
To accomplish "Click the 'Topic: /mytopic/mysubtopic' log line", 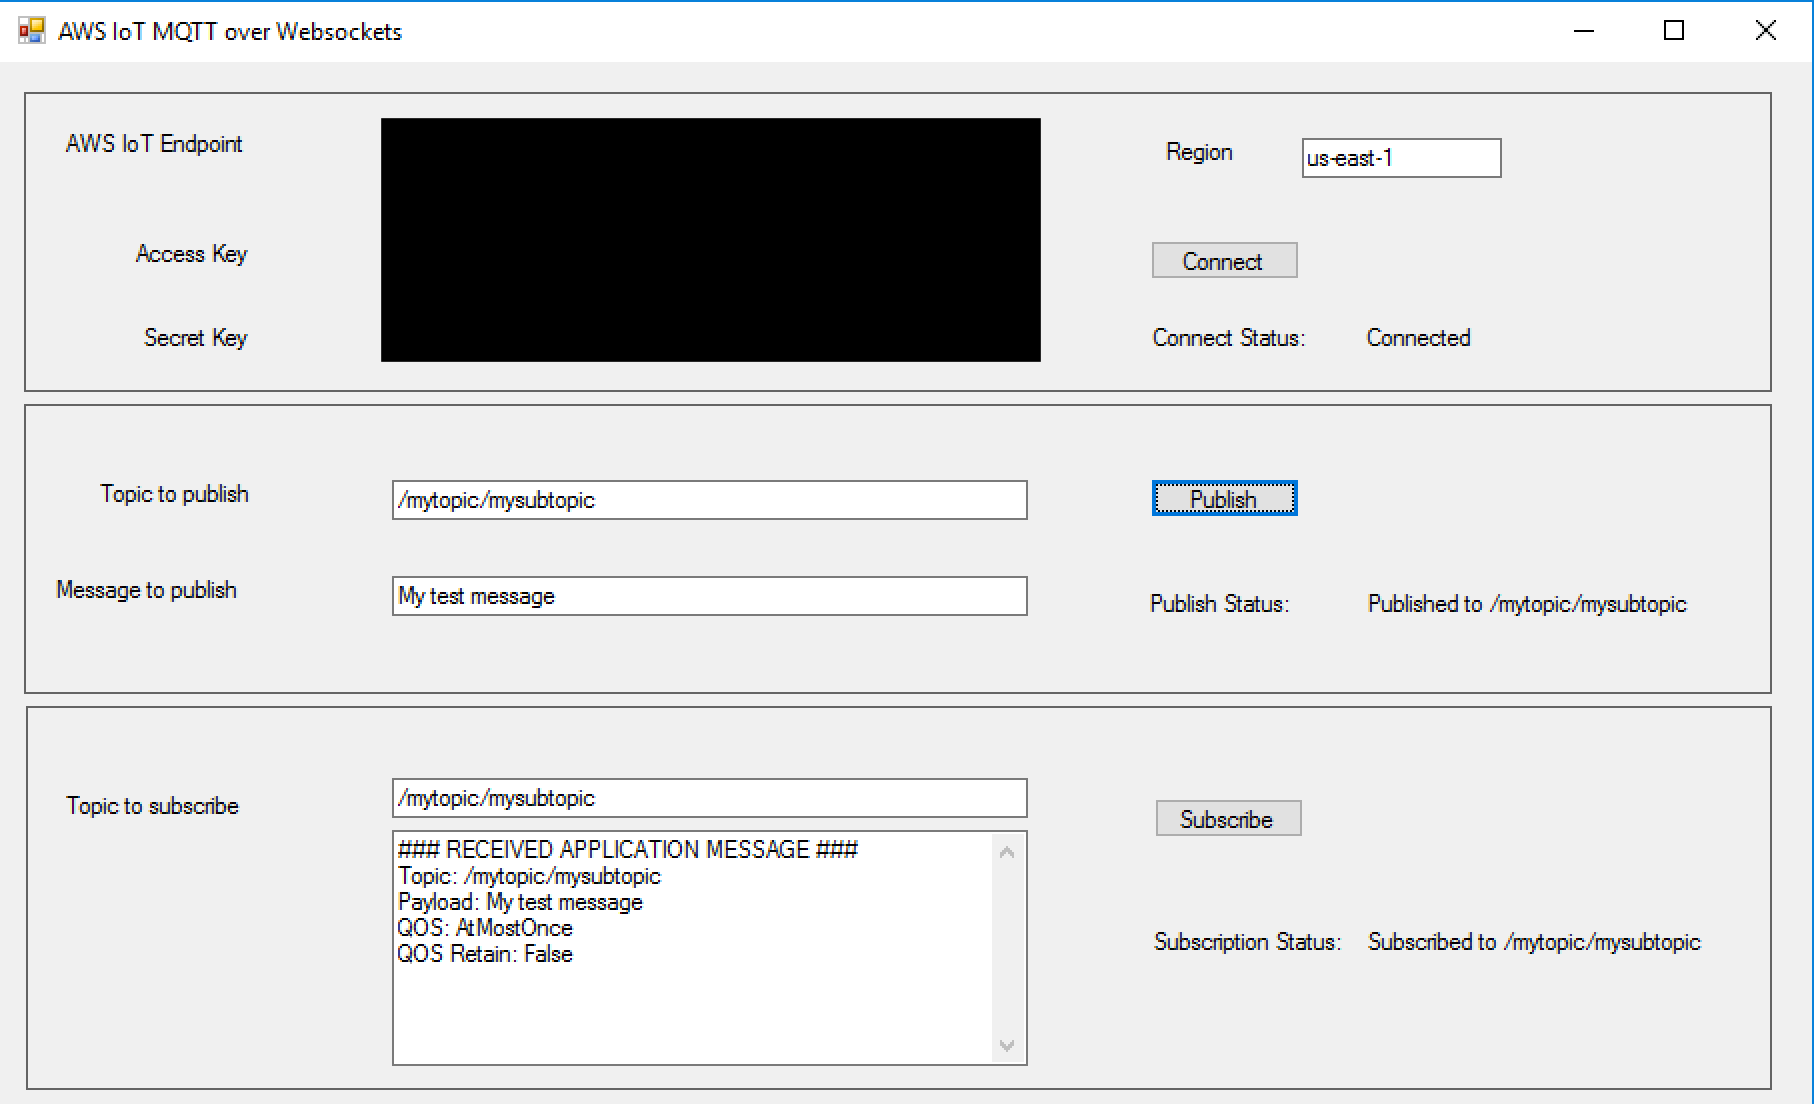I will click(x=529, y=876).
